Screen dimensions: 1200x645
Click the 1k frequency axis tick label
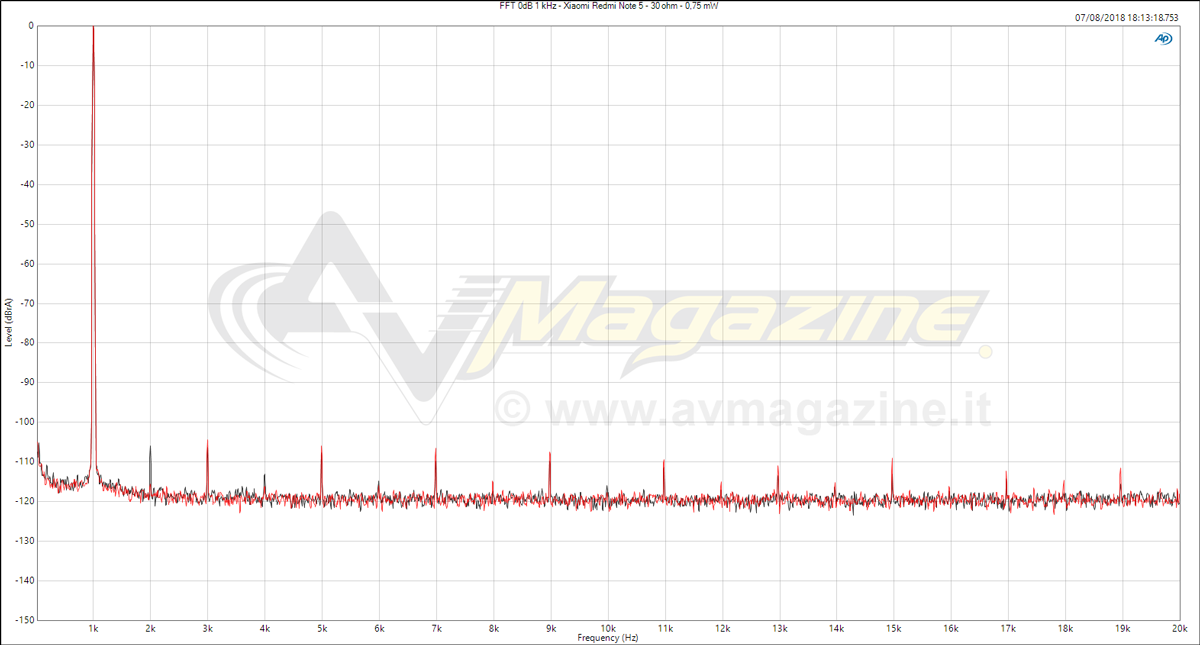[93, 629]
